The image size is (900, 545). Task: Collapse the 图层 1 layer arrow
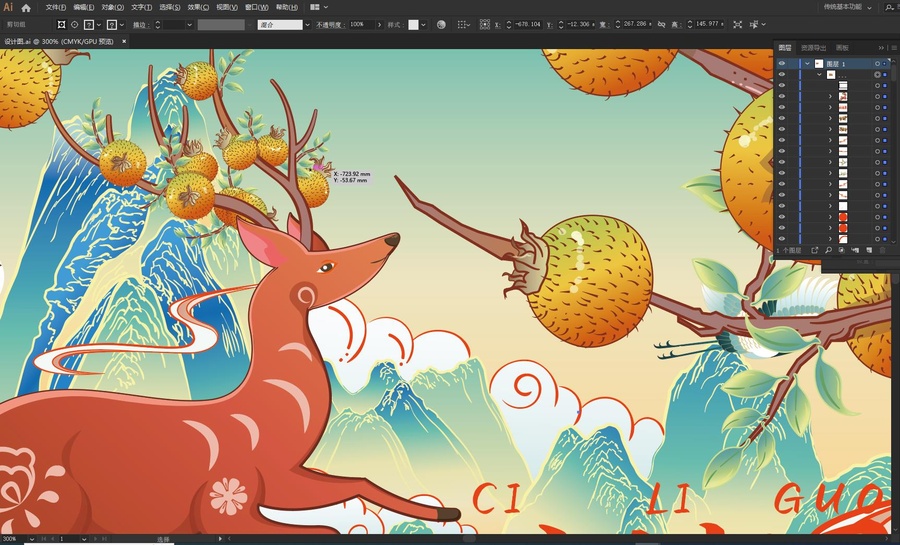(808, 64)
